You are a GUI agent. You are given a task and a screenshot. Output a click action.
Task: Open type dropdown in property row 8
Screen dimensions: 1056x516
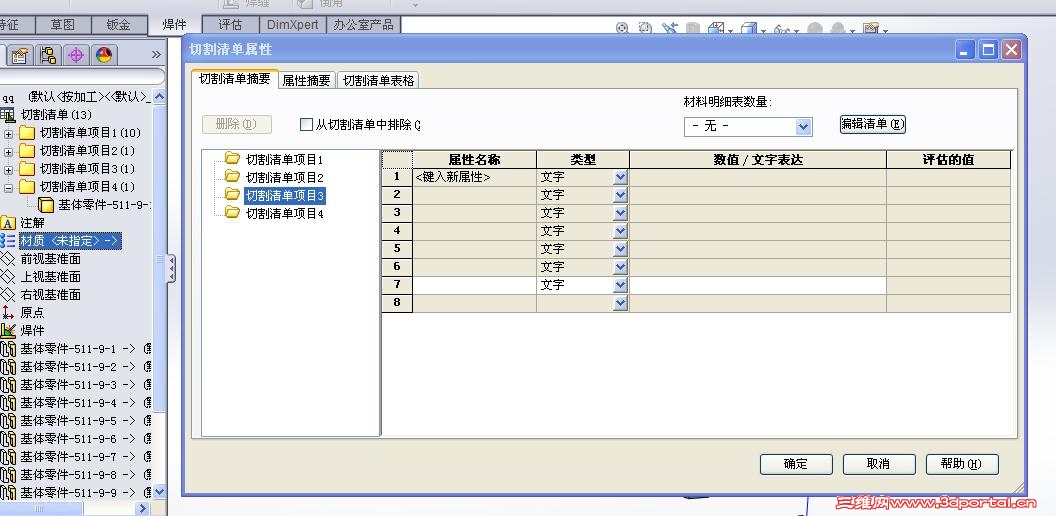pyautogui.click(x=620, y=303)
